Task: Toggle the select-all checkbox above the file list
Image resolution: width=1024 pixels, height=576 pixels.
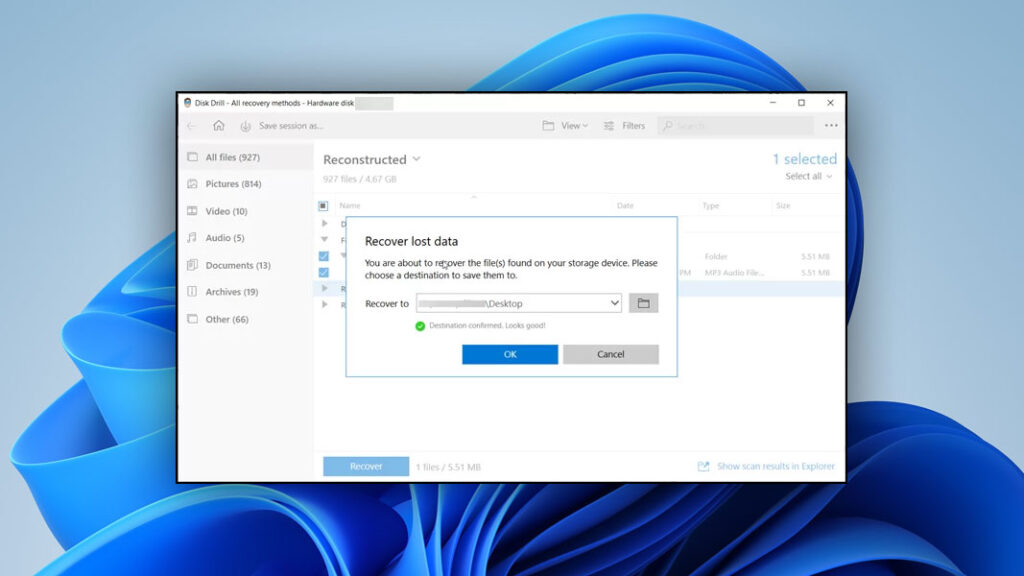Action: [x=324, y=205]
